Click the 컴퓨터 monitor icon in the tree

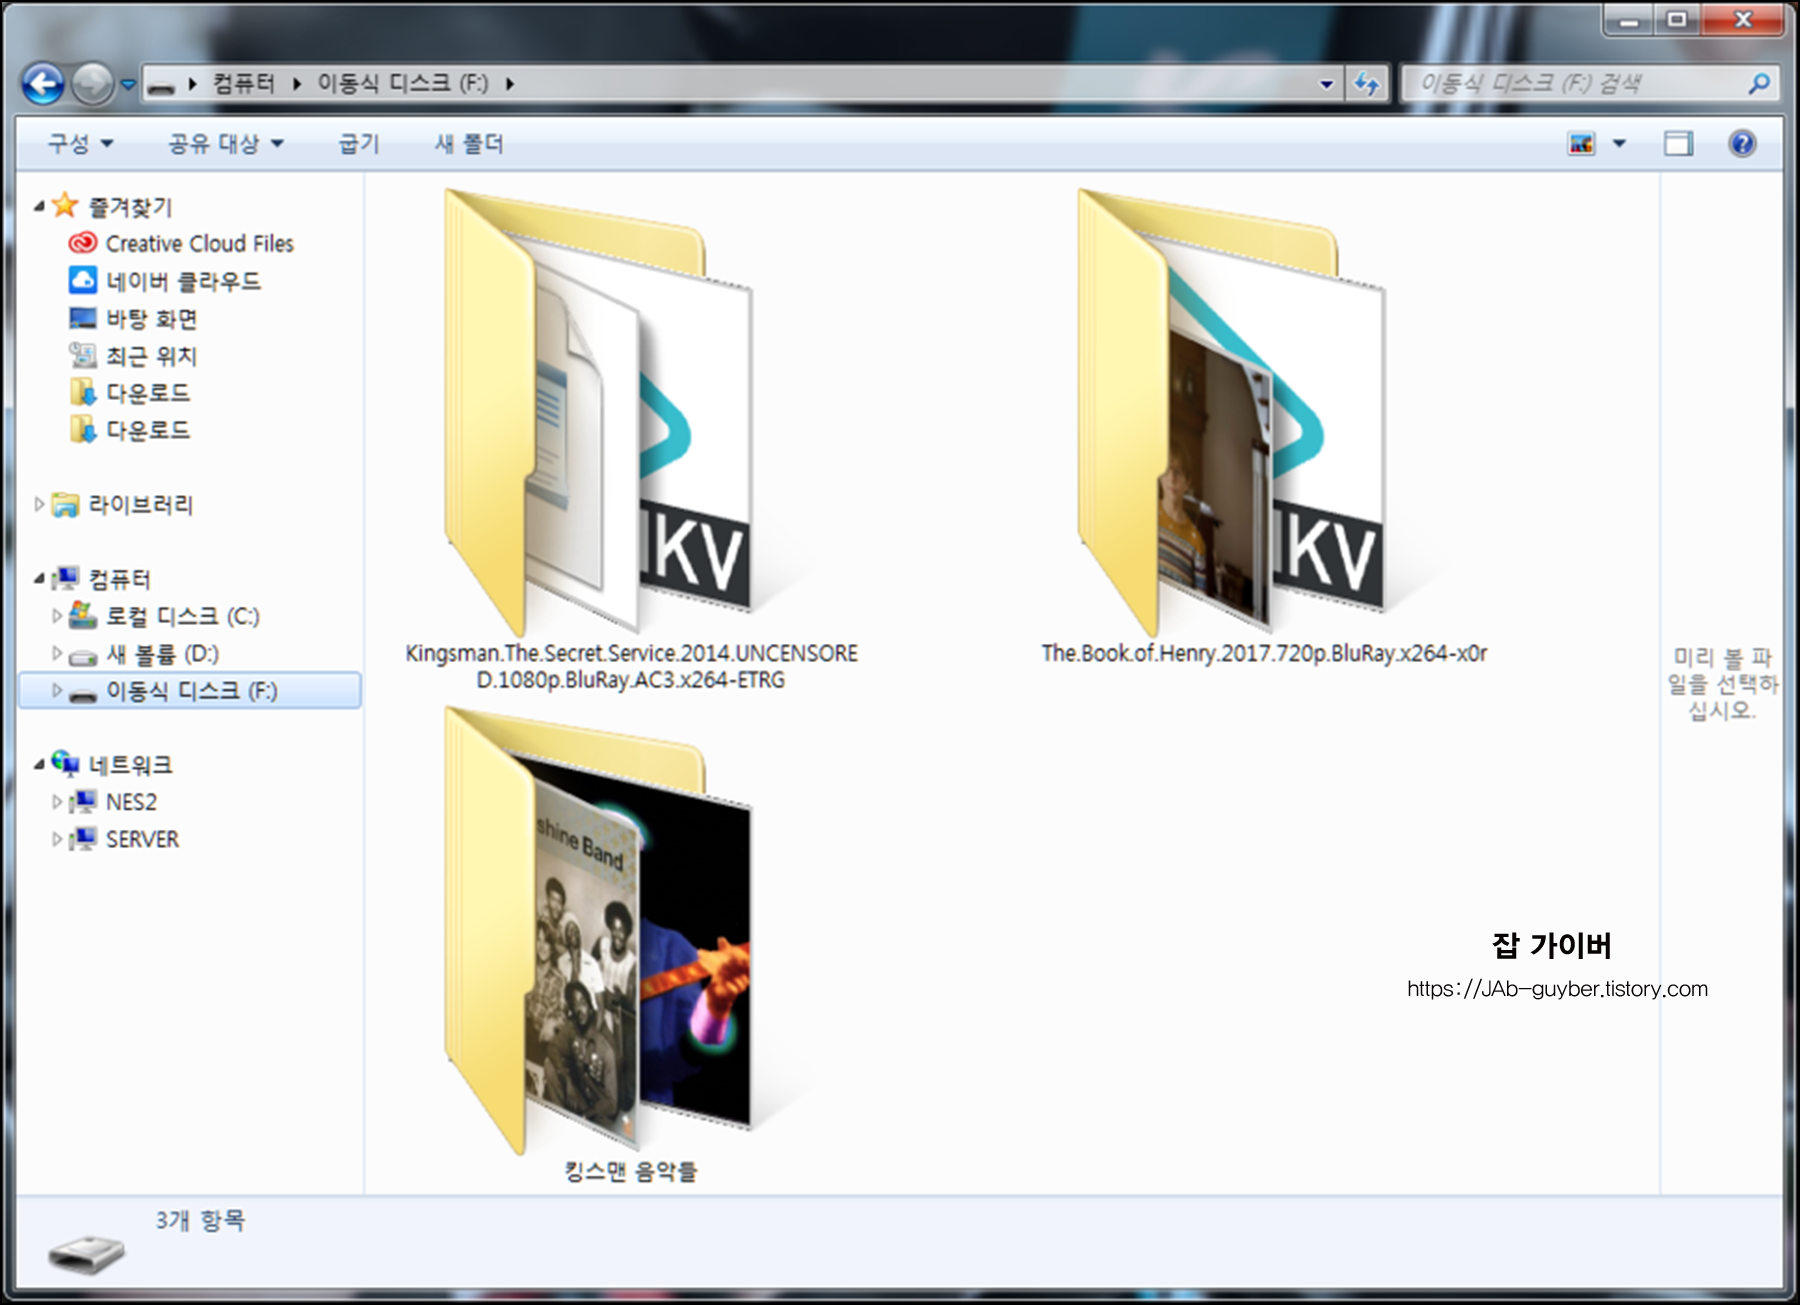click(x=66, y=578)
